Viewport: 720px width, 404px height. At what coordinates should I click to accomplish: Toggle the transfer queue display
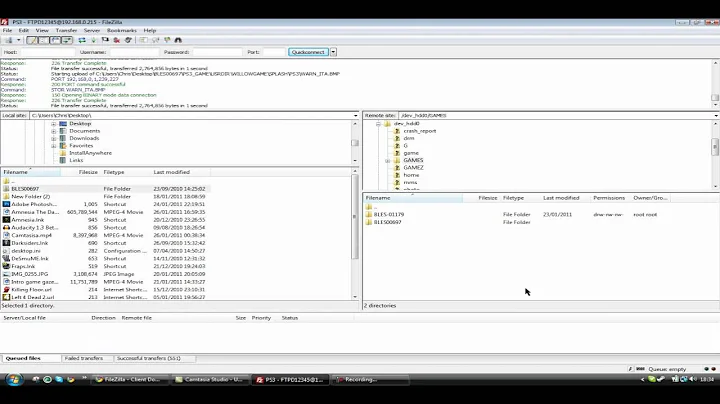tap(67, 40)
